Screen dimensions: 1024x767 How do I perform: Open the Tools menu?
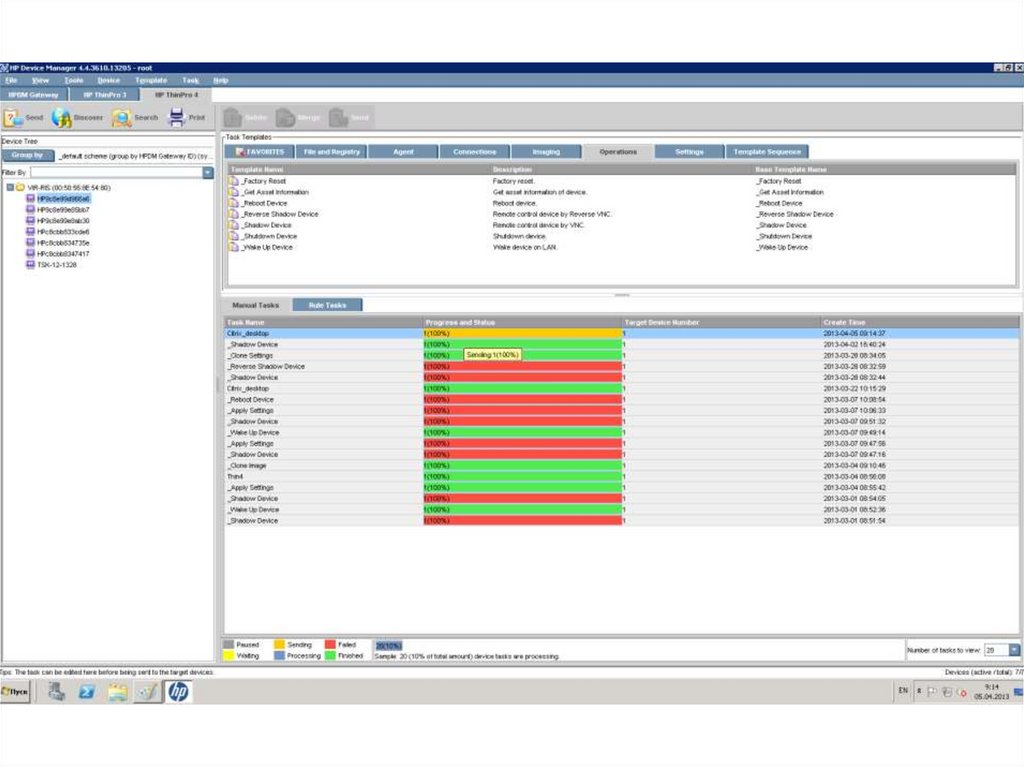coord(74,80)
